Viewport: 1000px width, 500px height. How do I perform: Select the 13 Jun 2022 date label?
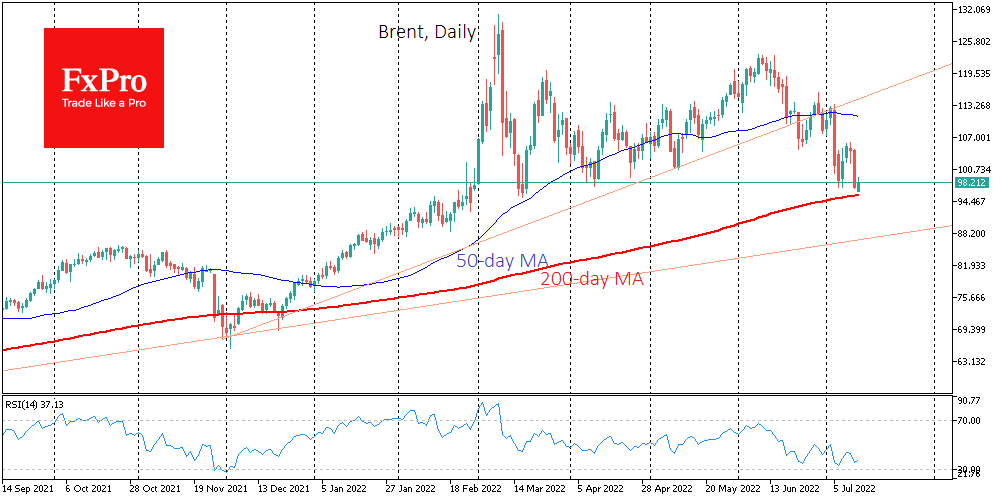(x=793, y=491)
